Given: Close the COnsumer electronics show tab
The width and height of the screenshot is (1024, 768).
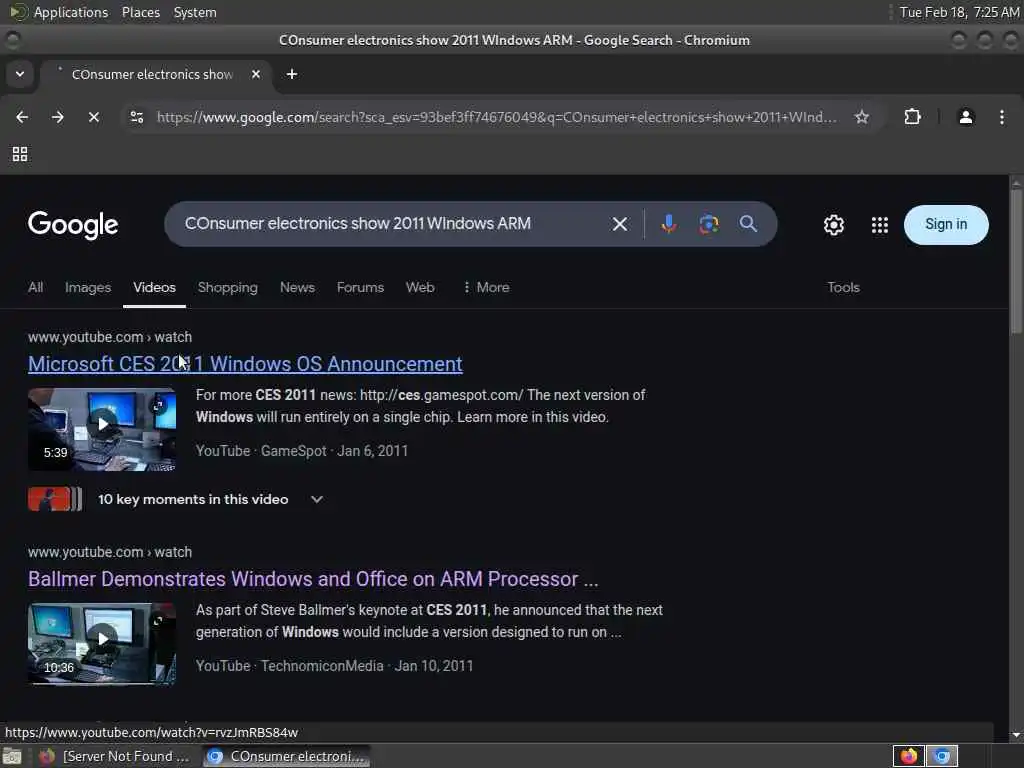Looking at the screenshot, I should click(x=256, y=74).
